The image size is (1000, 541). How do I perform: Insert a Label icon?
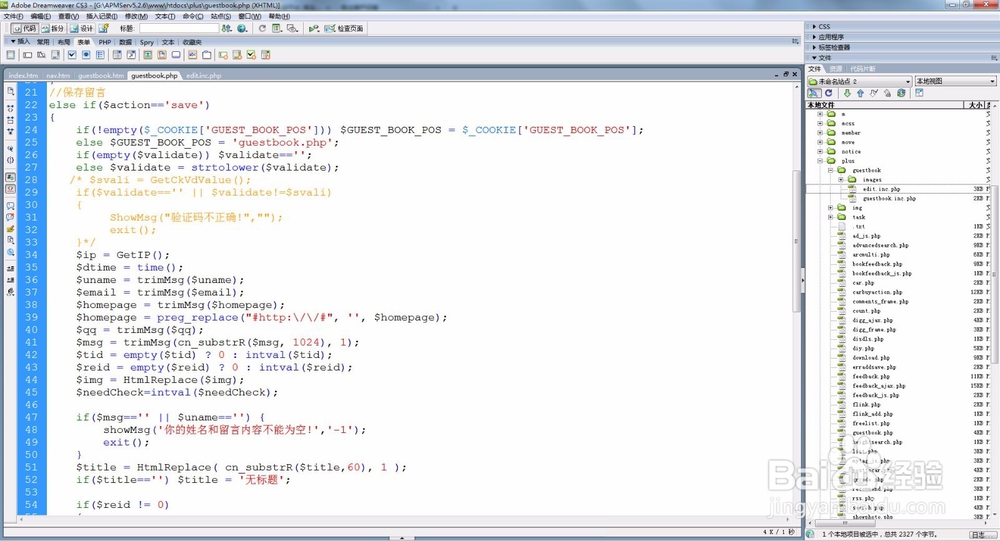(193, 56)
